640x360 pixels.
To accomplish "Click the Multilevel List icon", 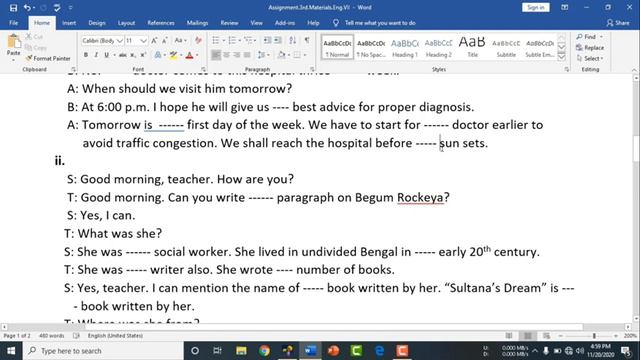I will [248, 40].
